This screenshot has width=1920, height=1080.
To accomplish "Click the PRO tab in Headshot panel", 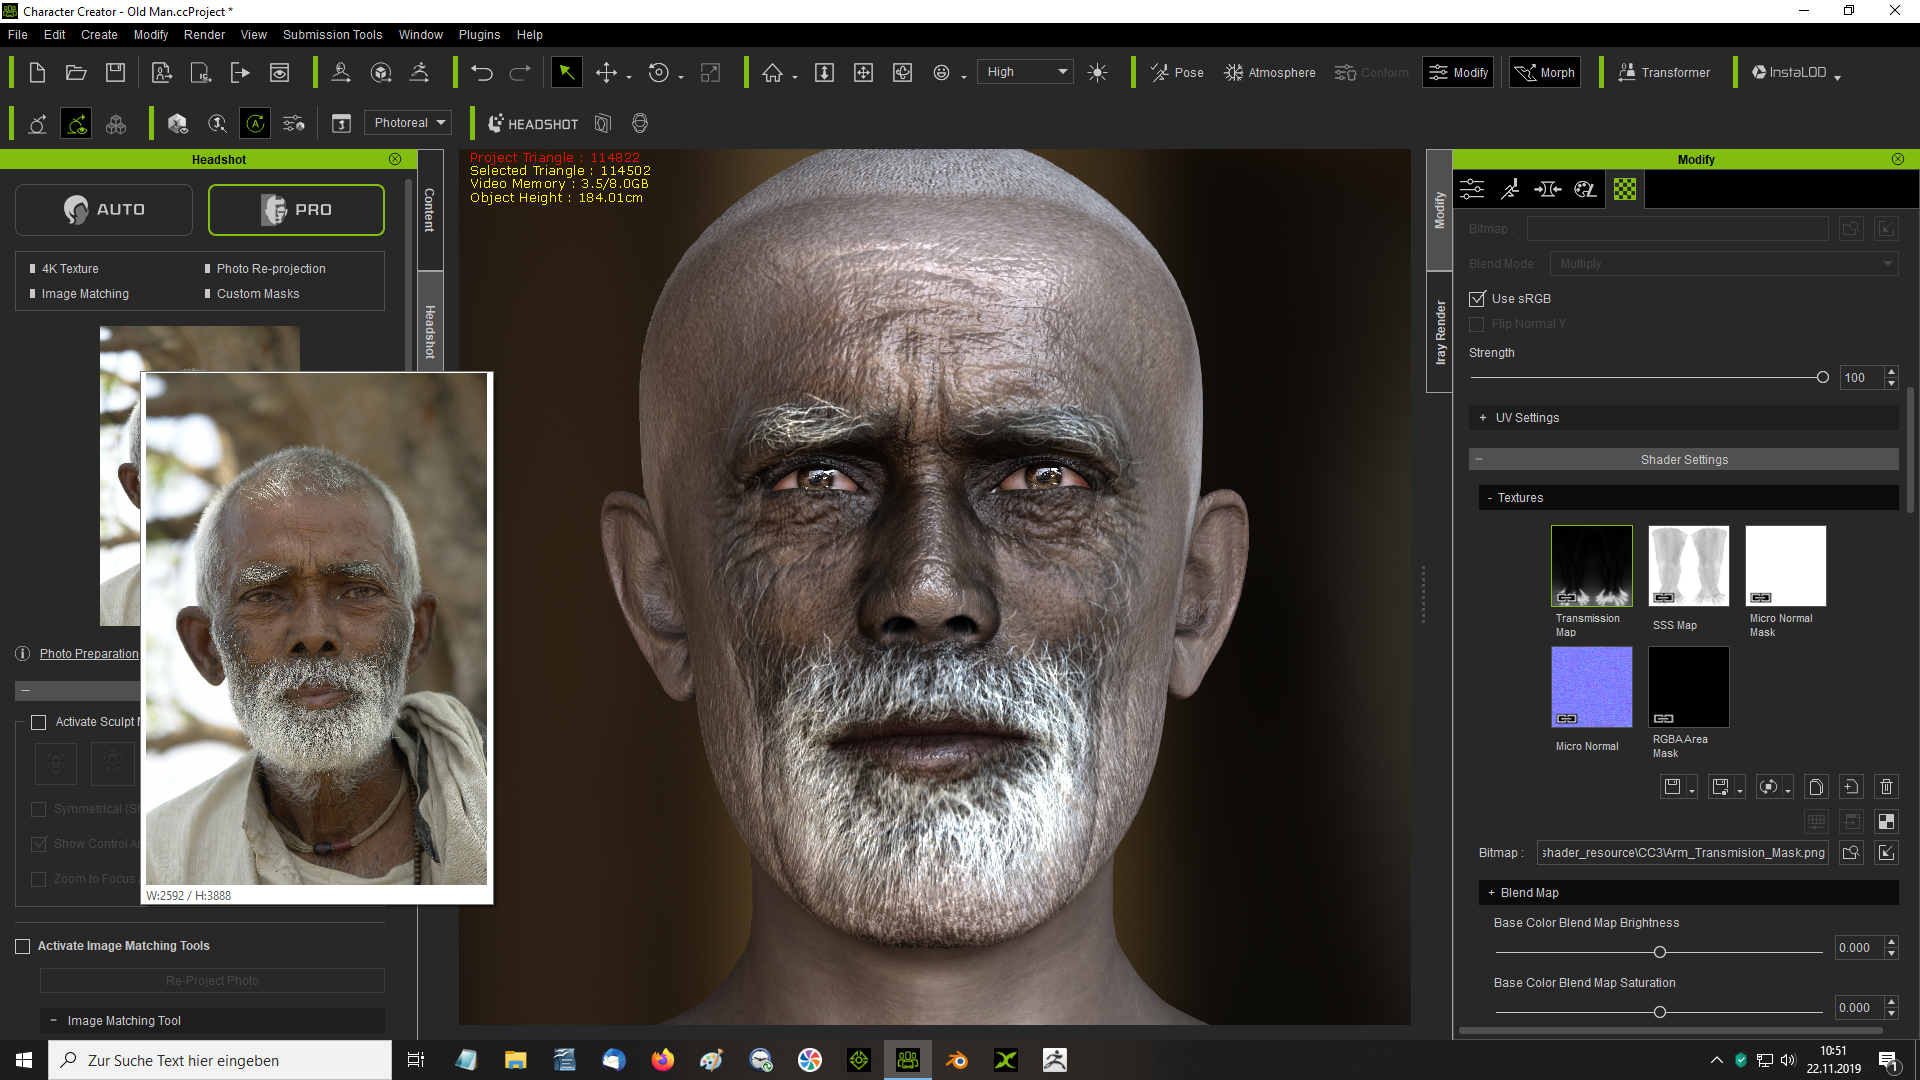I will click(x=295, y=208).
